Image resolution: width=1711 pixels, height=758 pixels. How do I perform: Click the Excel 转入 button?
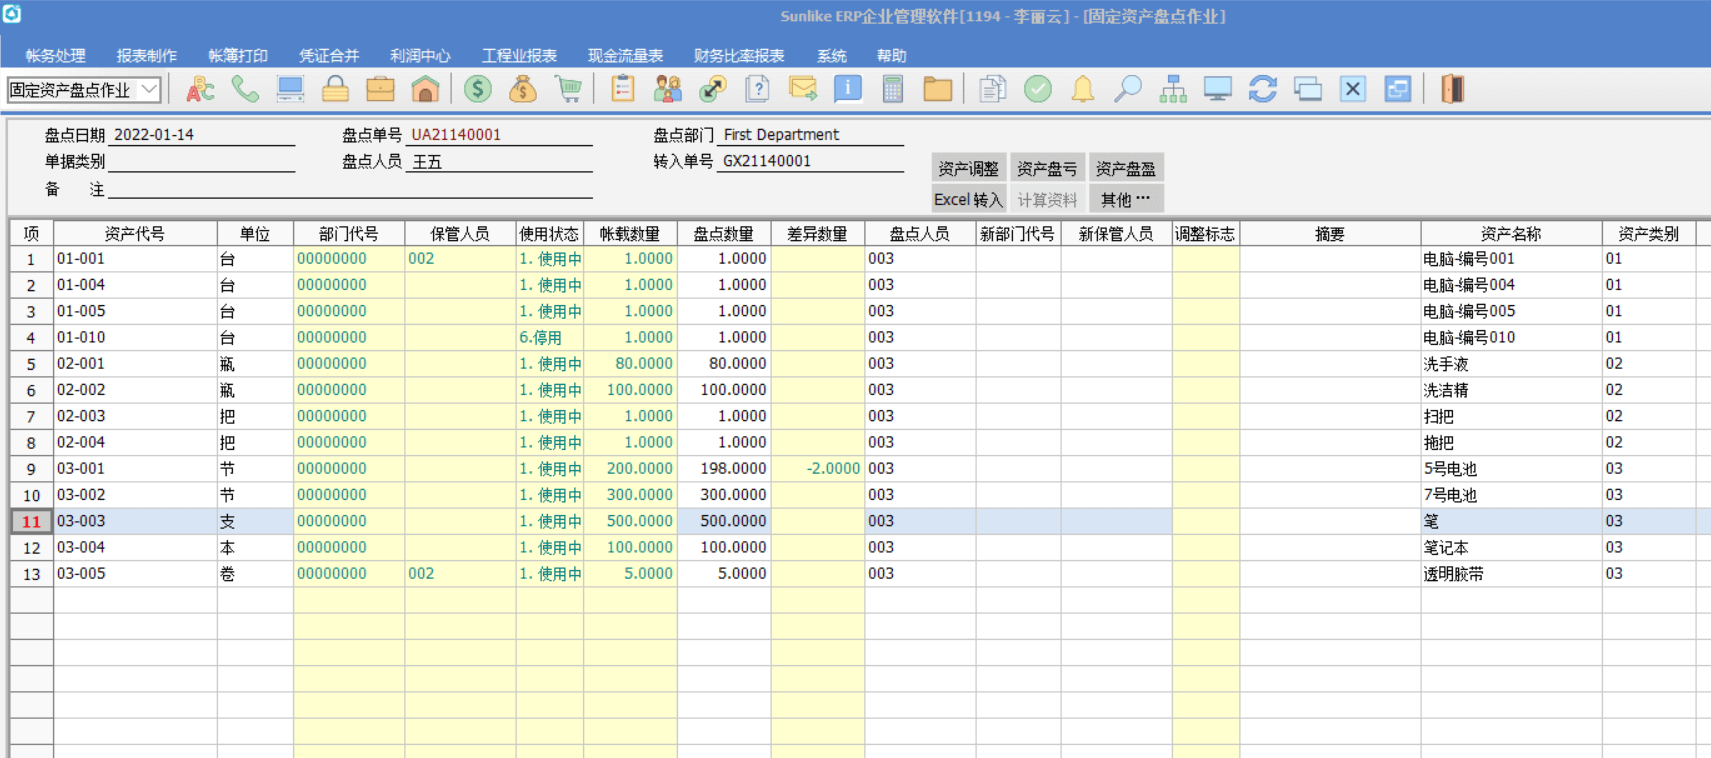(x=968, y=199)
